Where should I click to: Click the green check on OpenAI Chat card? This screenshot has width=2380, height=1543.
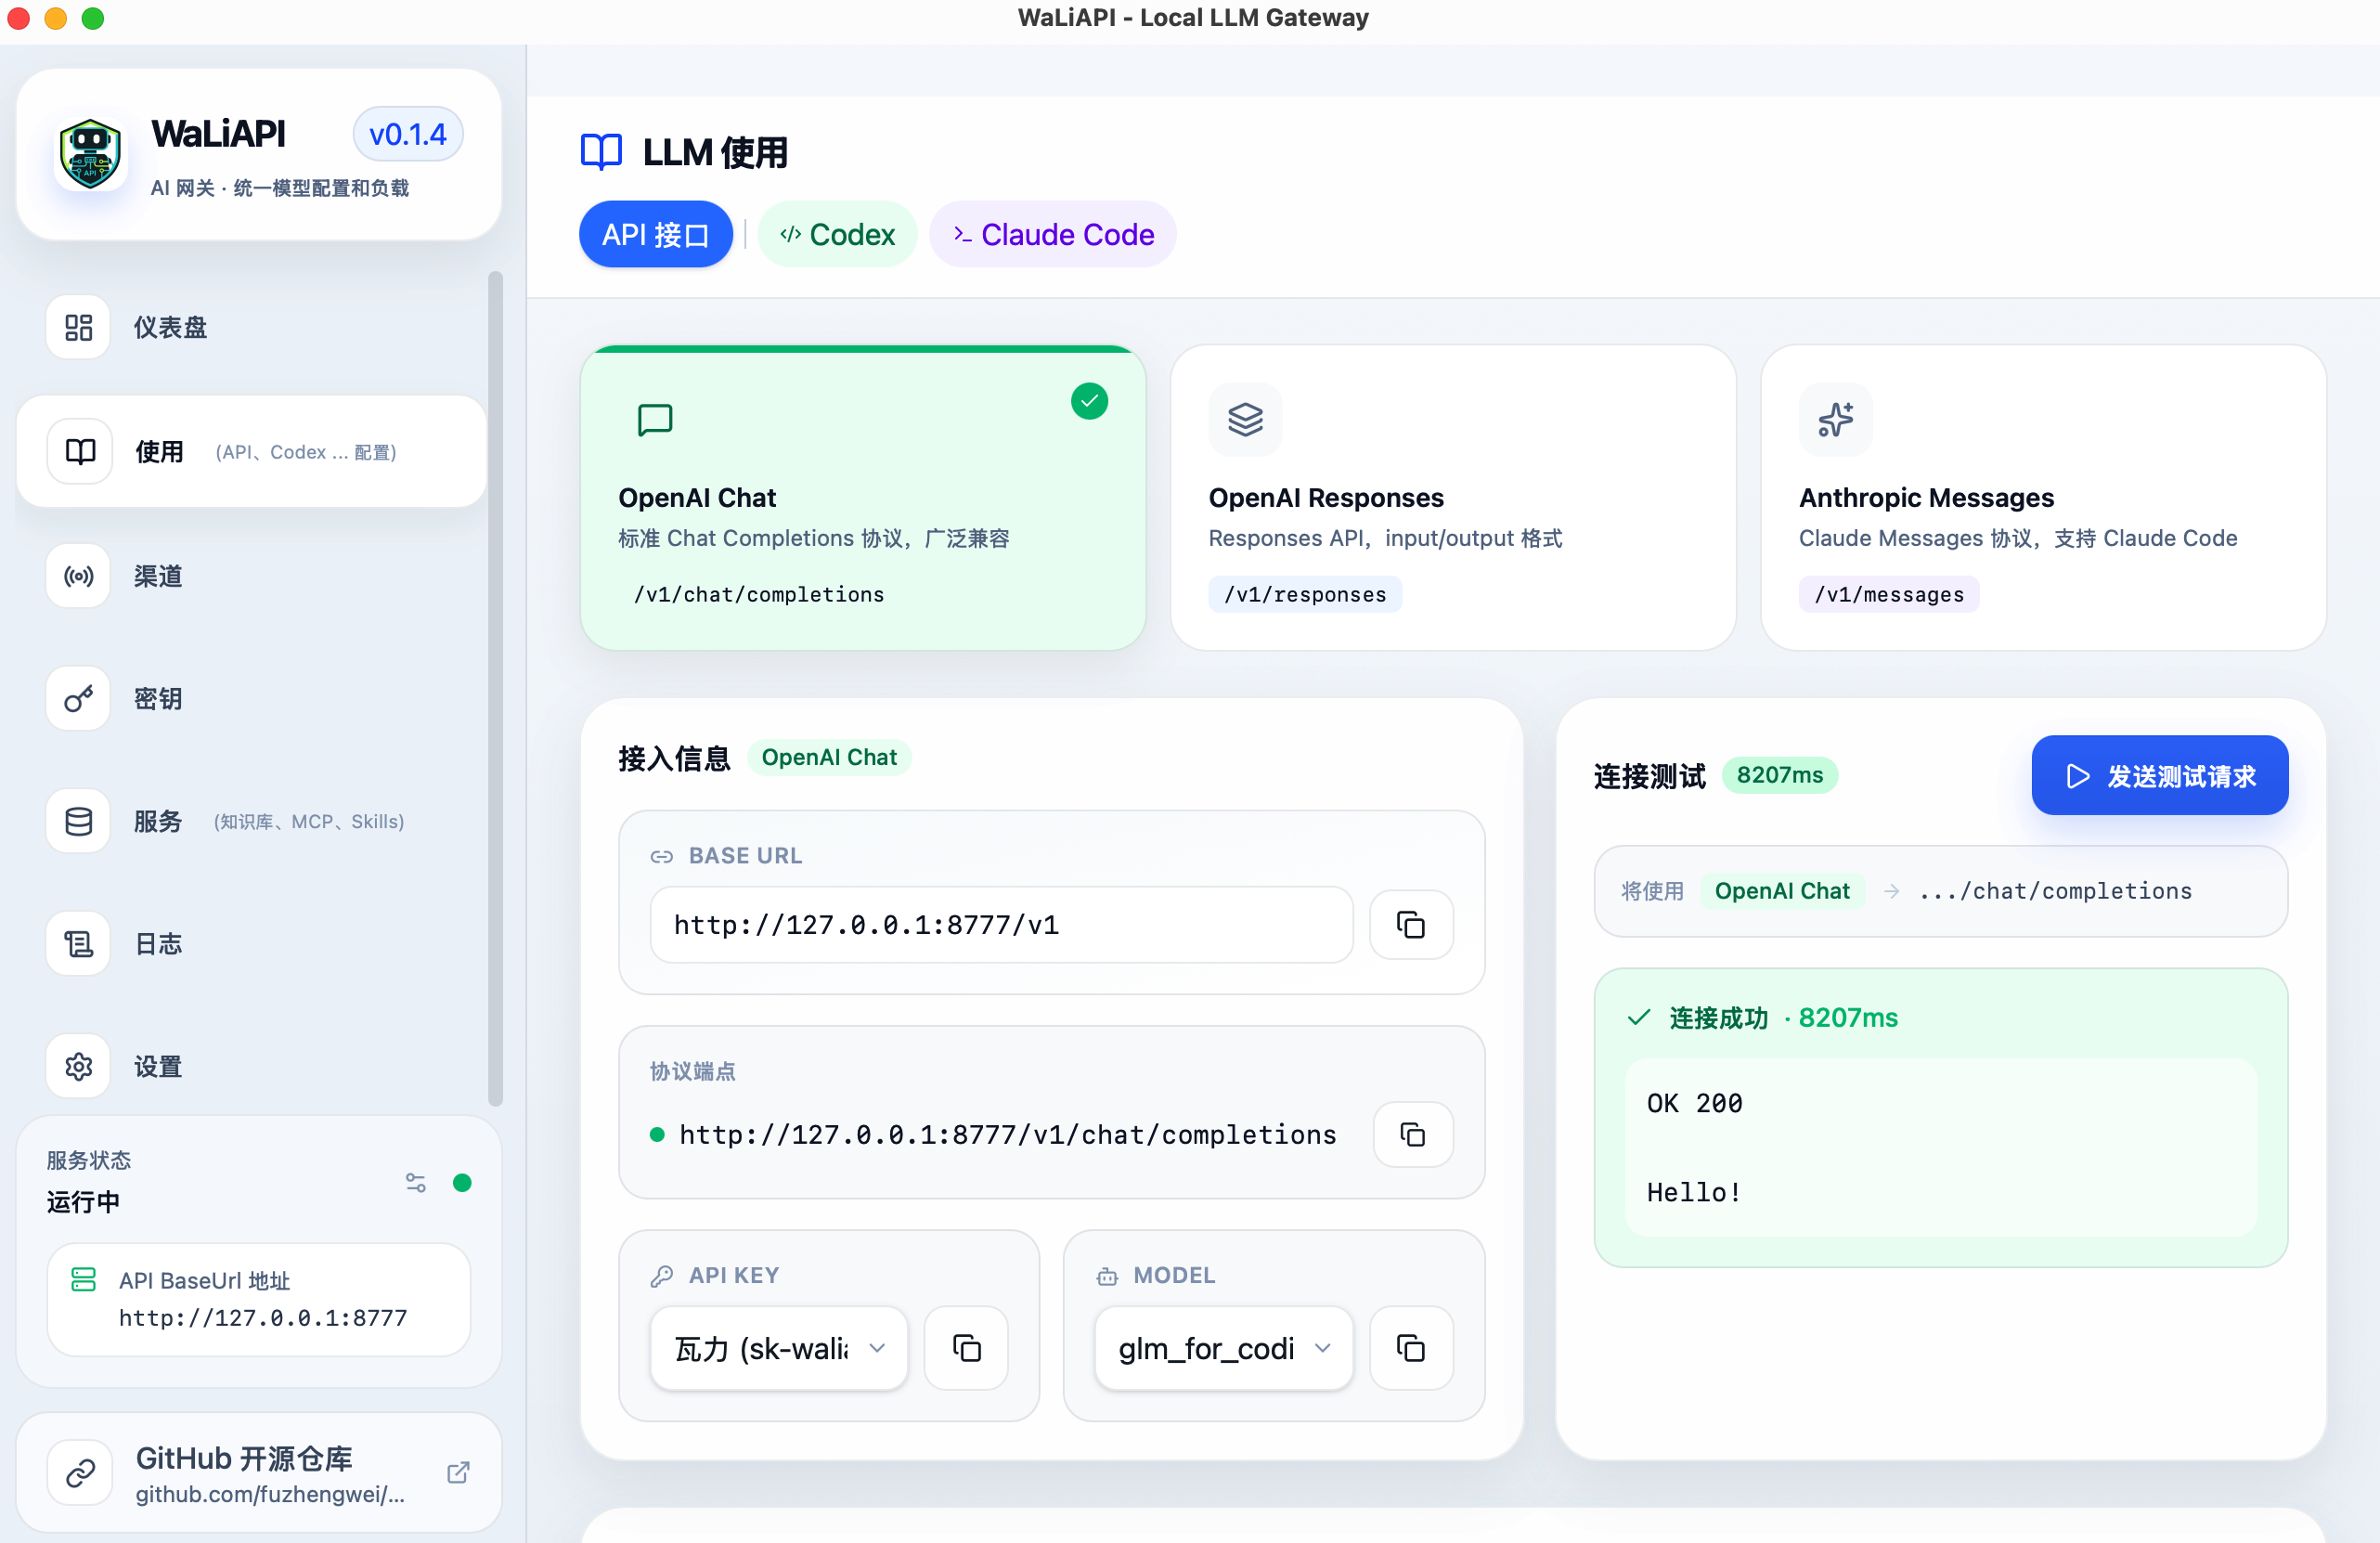click(1089, 401)
